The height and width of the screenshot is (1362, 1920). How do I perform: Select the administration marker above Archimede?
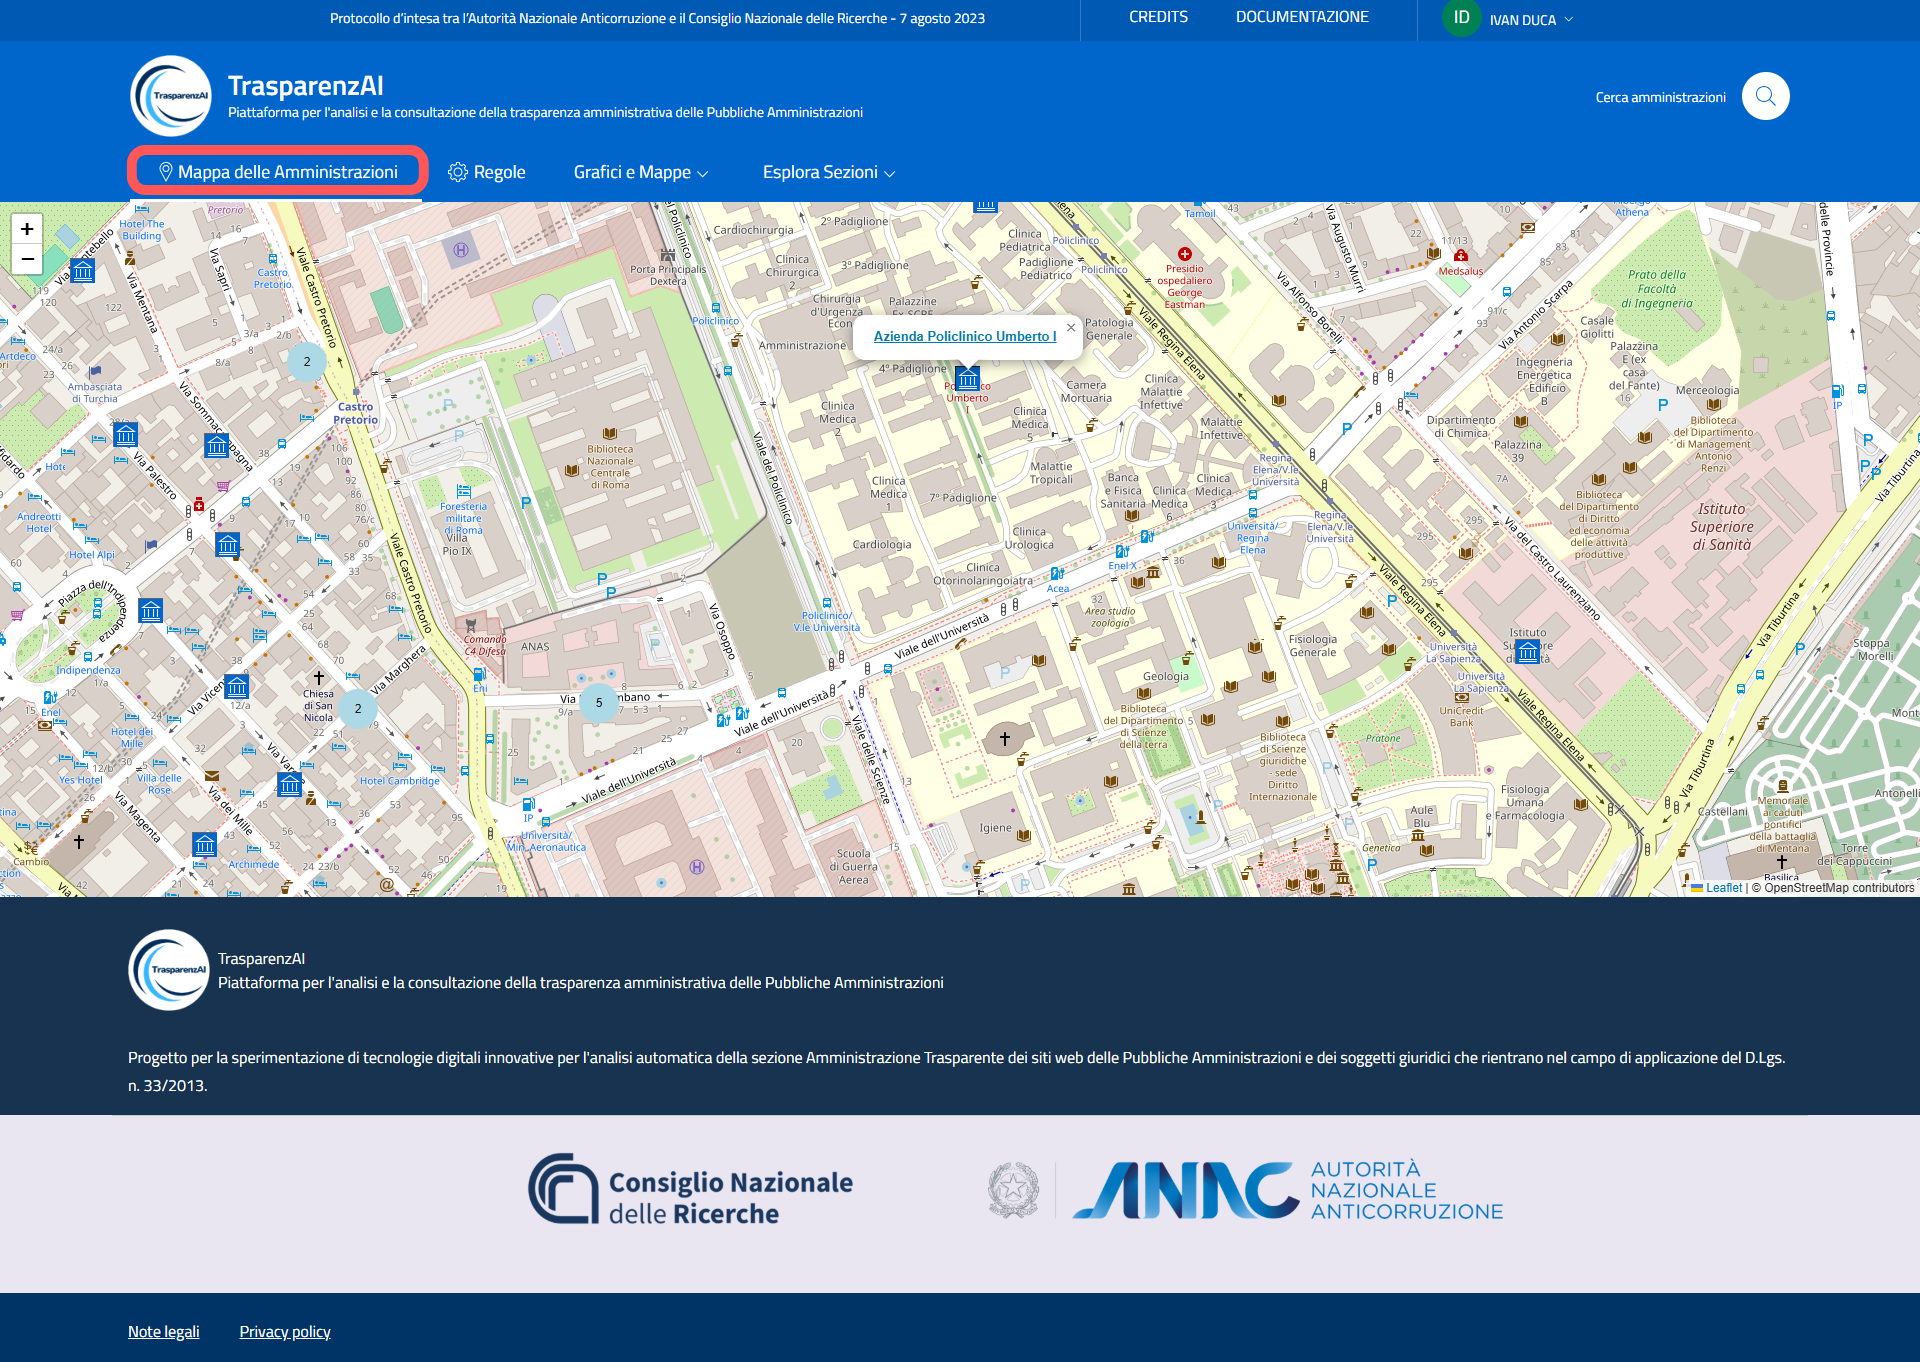tap(205, 845)
